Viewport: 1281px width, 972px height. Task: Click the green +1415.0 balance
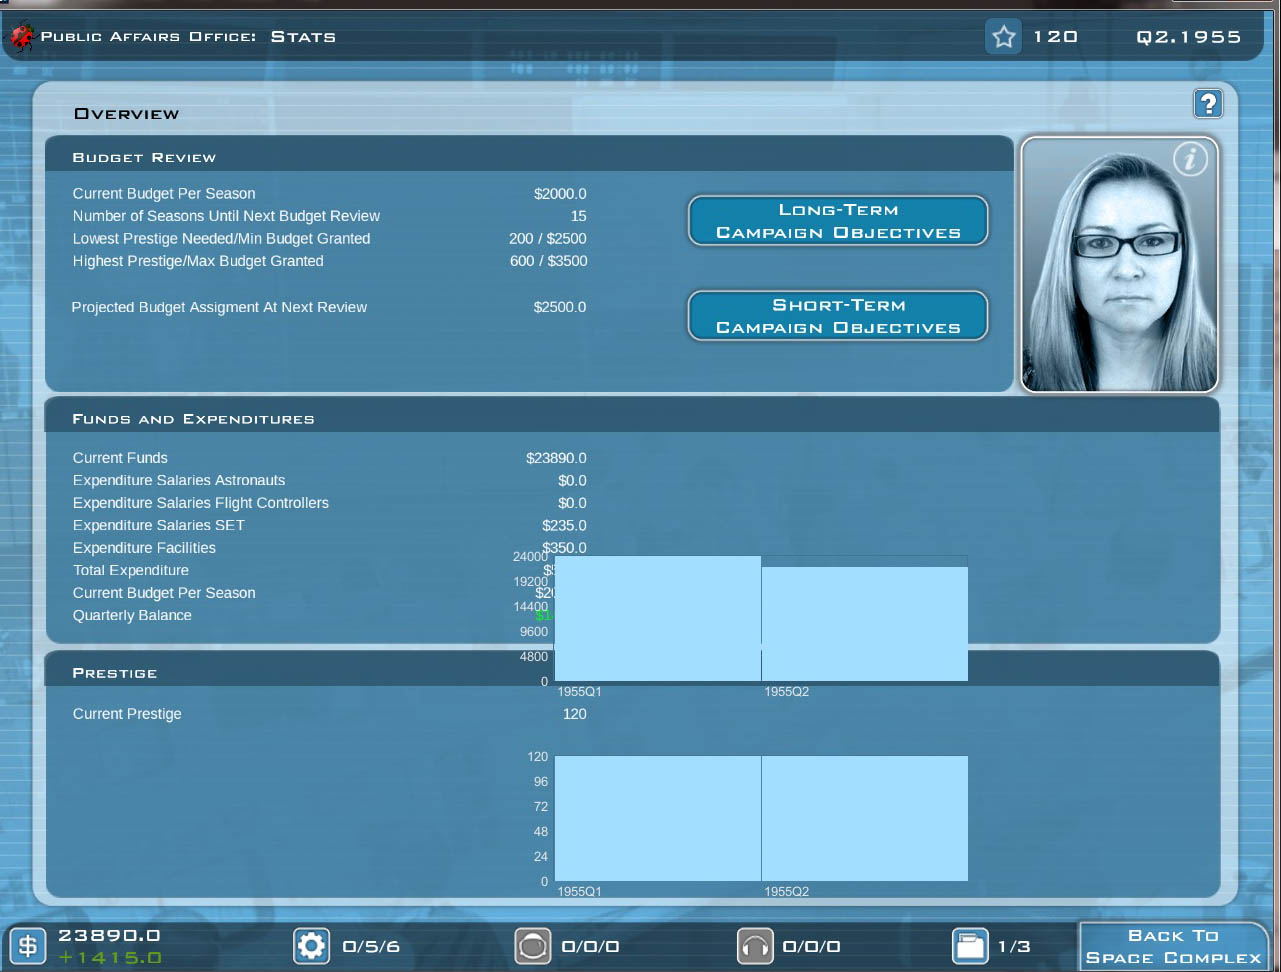pos(109,958)
